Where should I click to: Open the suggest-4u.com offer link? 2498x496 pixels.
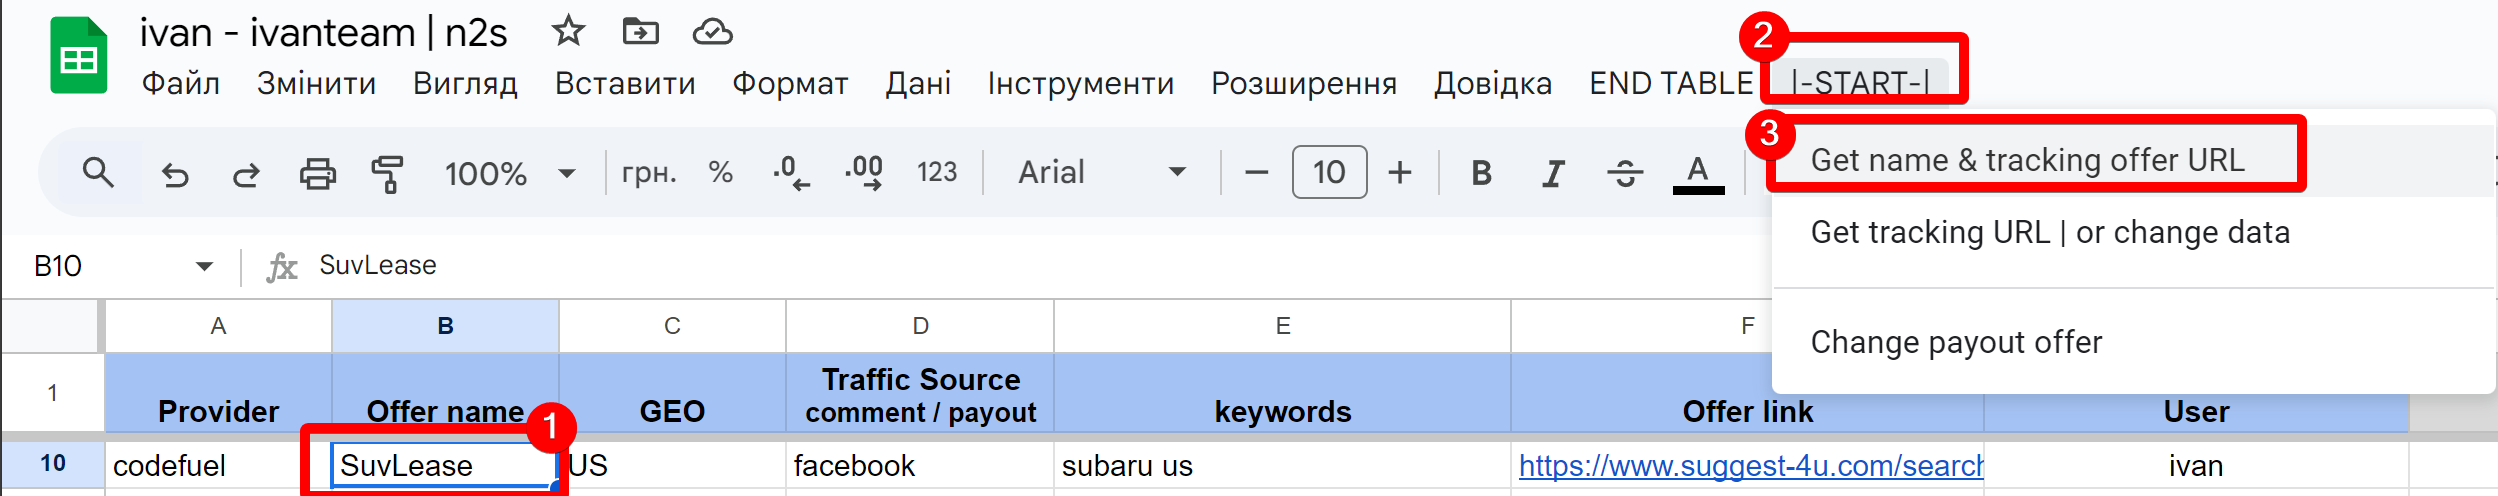1751,465
